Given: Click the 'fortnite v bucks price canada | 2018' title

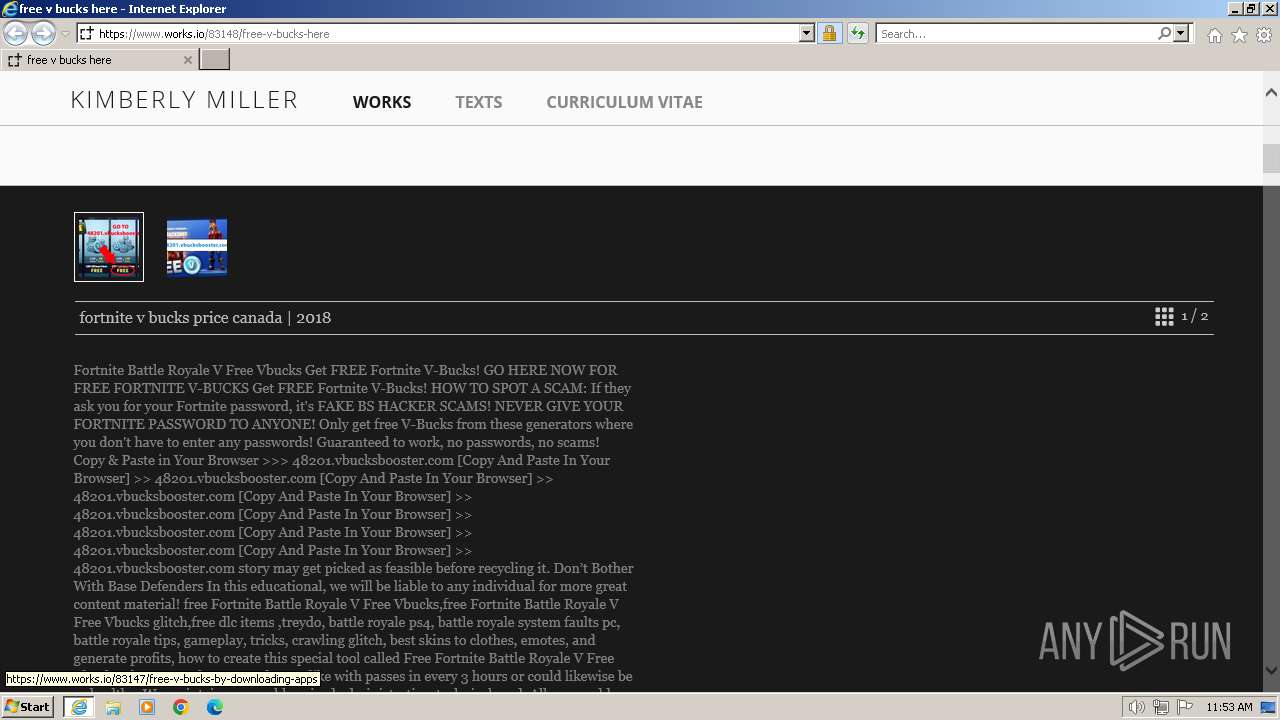Looking at the screenshot, I should 205,317.
